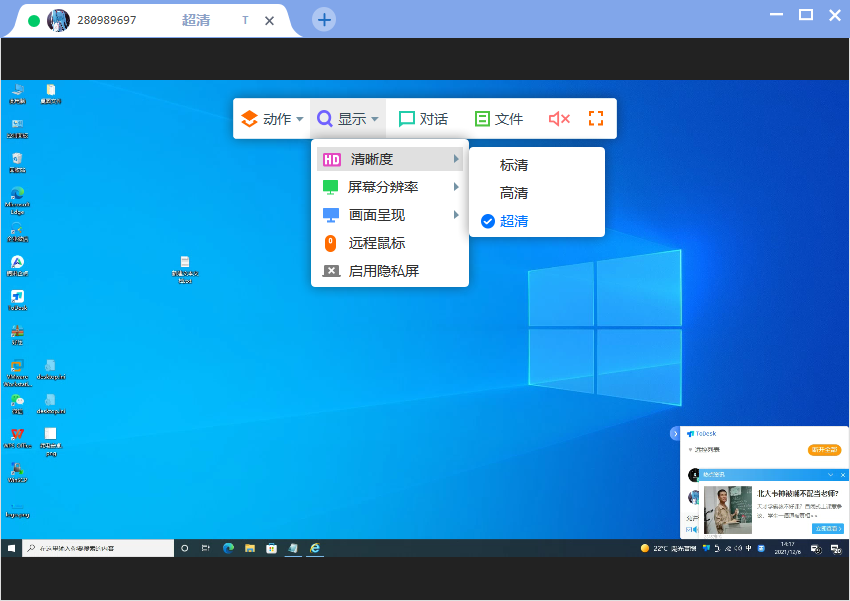Select the VMware Workstation desktop icon

pos(17,373)
